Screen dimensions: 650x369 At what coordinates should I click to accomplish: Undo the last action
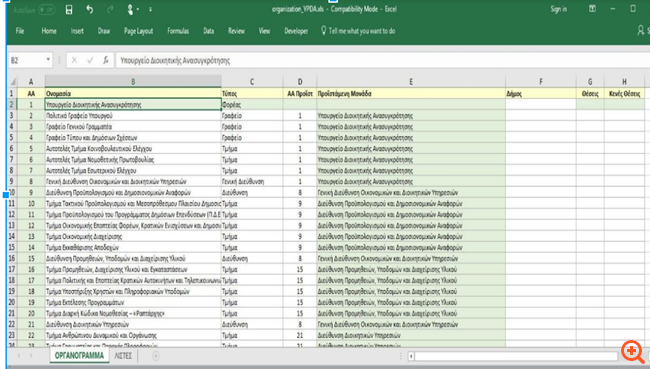(90, 9)
